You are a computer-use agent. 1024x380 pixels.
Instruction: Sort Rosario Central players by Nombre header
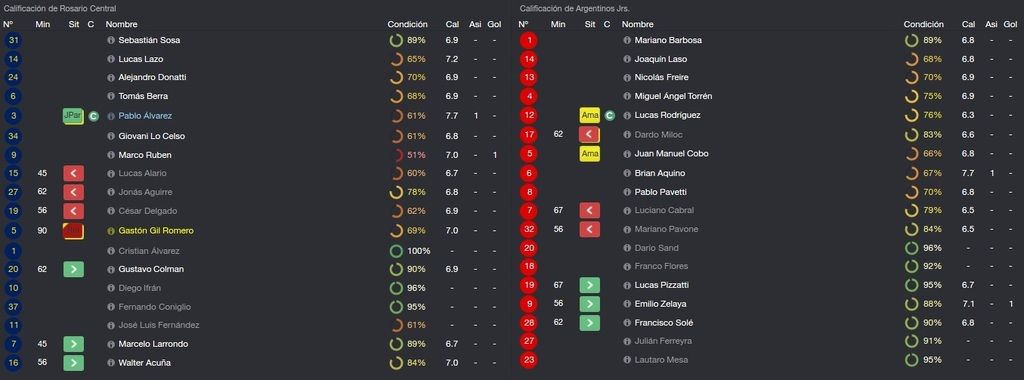click(x=121, y=24)
